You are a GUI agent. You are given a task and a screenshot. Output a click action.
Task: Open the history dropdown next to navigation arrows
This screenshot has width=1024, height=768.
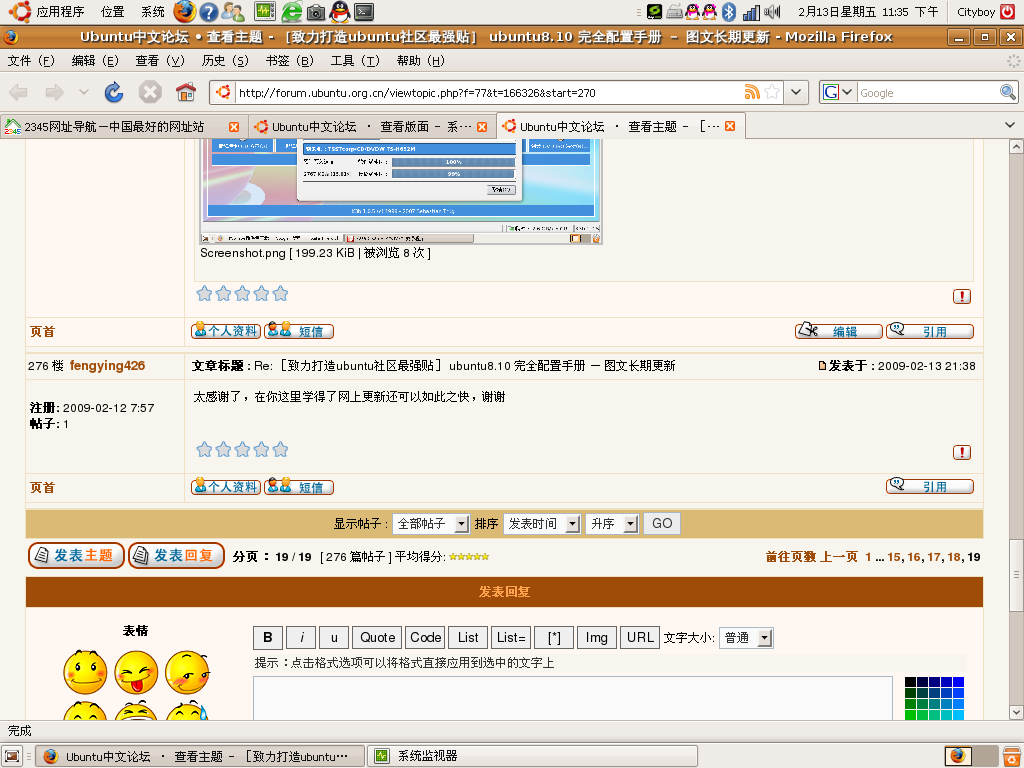coord(84,92)
